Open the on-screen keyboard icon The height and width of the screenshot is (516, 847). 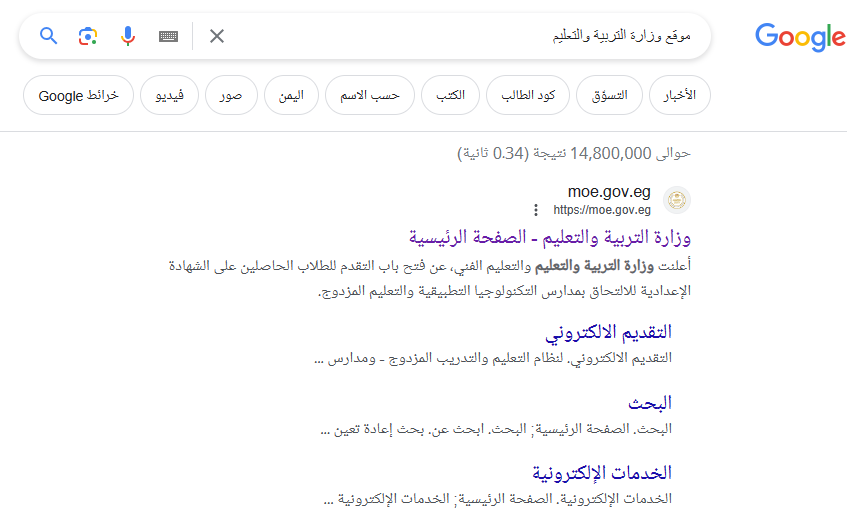click(x=169, y=36)
